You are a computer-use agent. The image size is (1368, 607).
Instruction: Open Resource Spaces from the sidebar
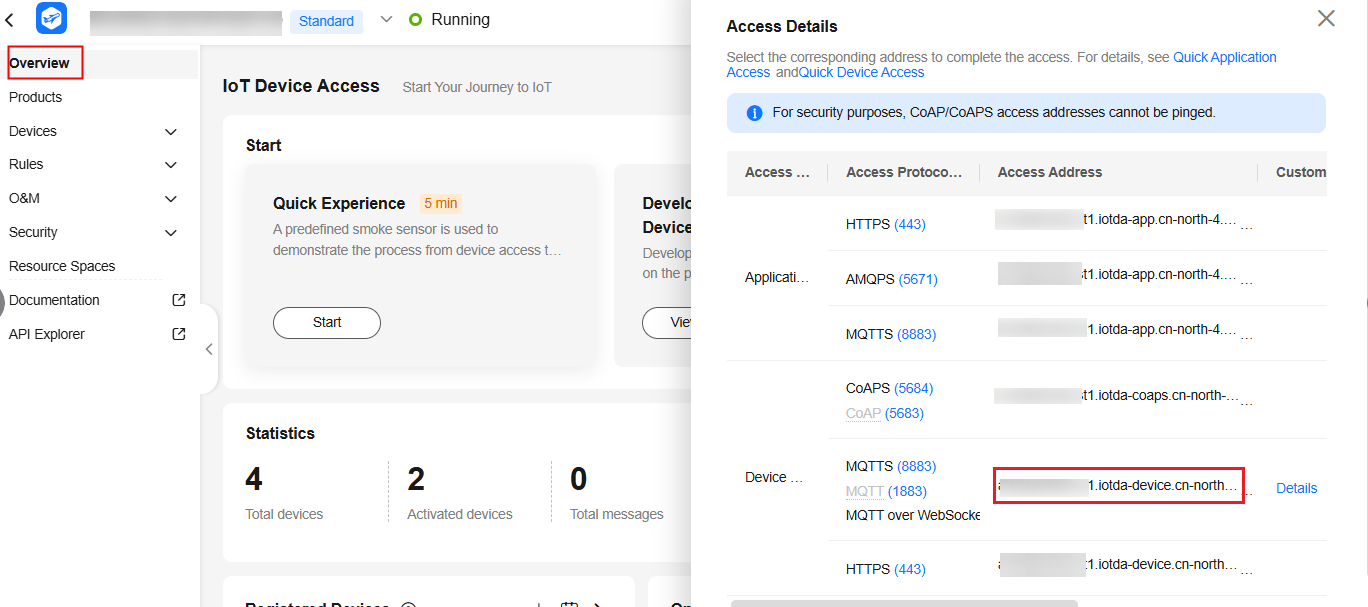click(x=62, y=266)
